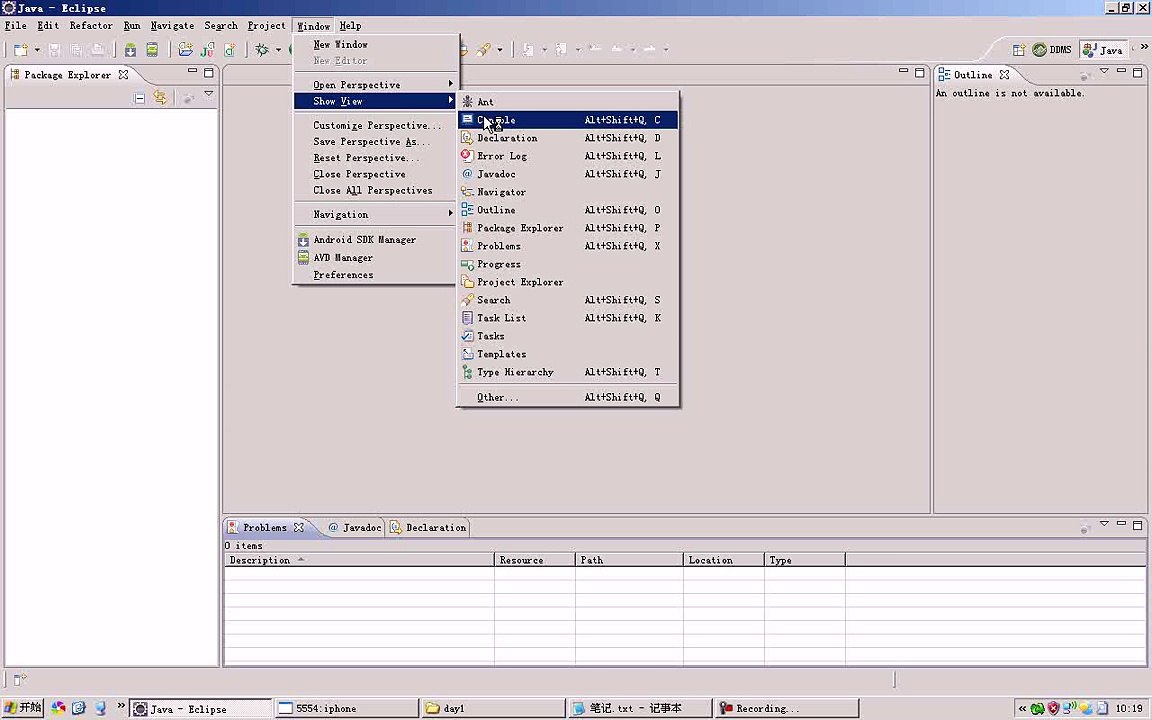
Task: Click the Debug bug icon in toolbar
Action: click(262, 50)
